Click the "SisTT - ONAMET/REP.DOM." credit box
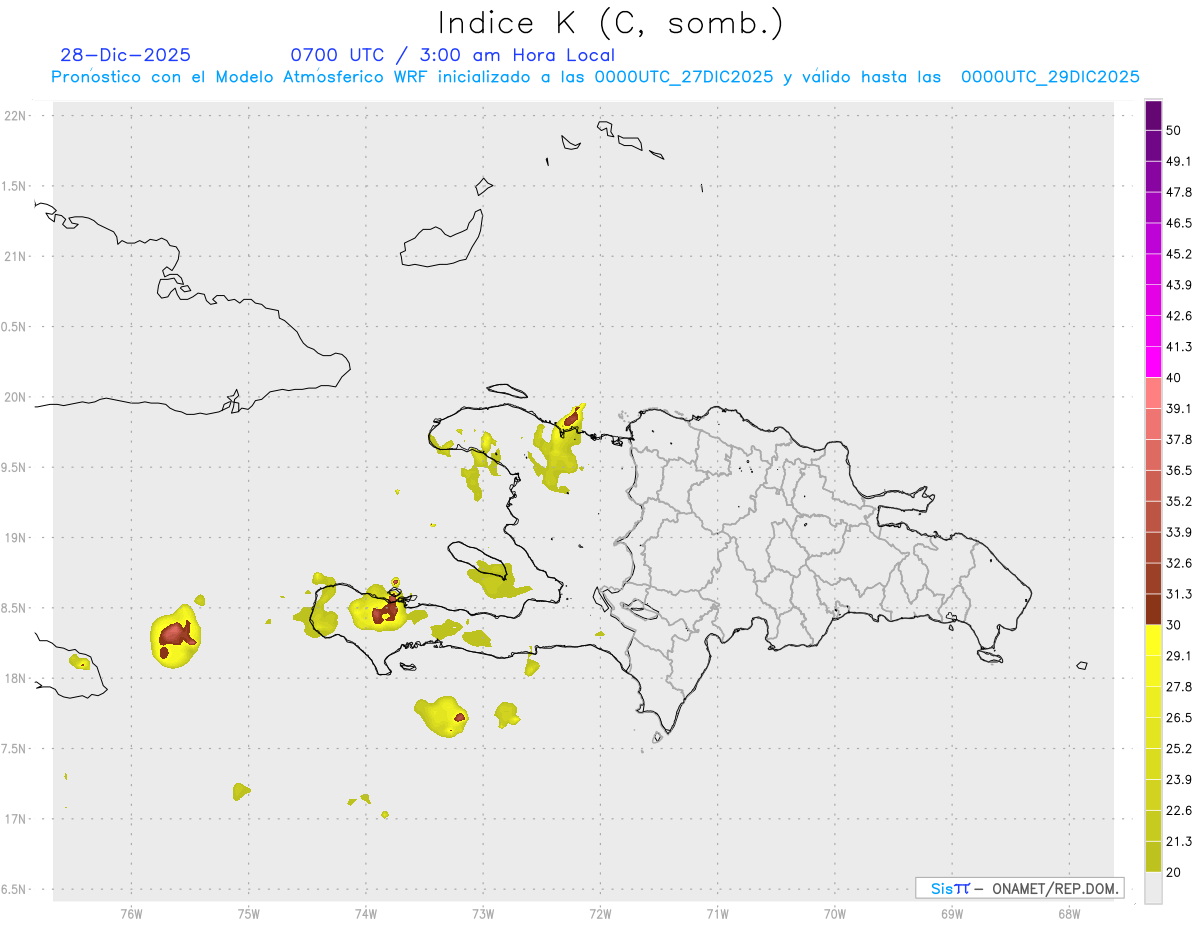The height and width of the screenshot is (927, 1200). click(1019, 888)
